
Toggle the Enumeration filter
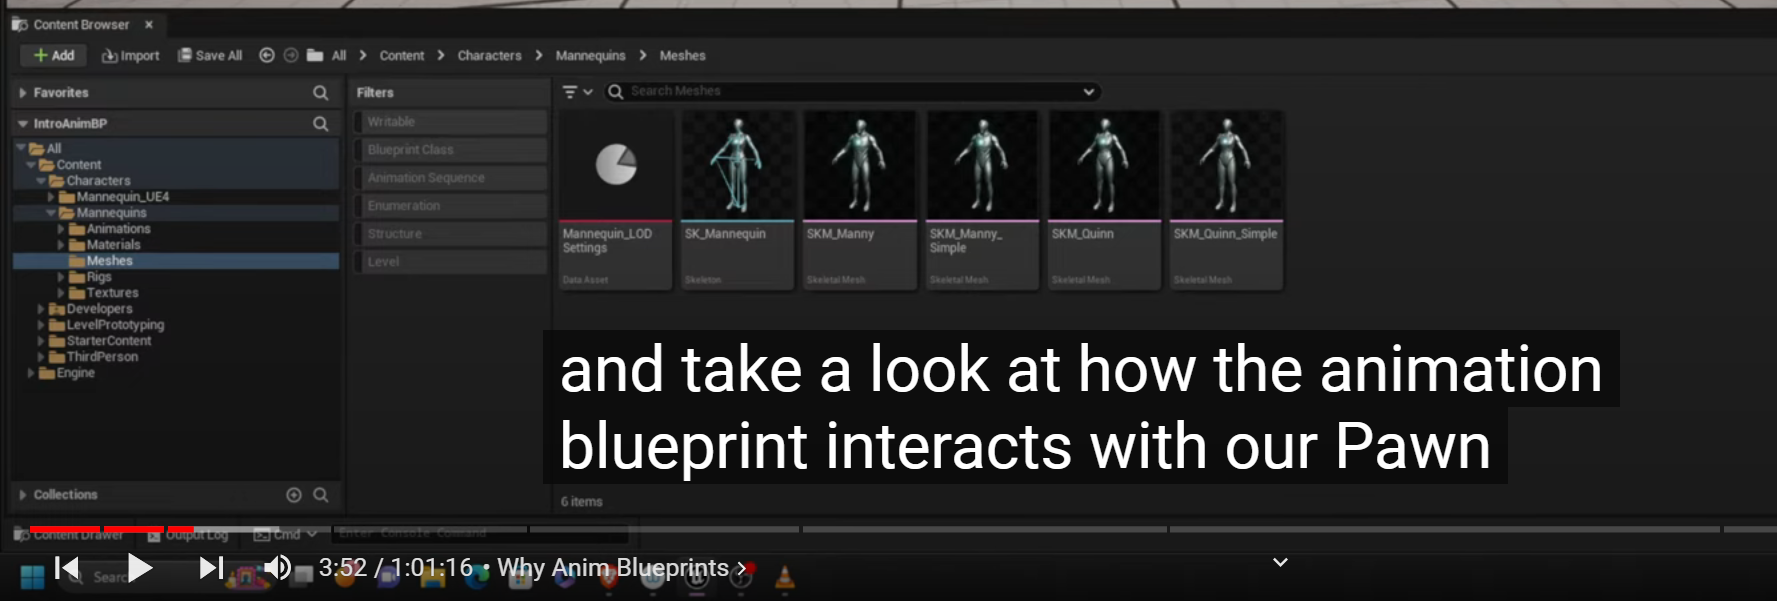450,206
